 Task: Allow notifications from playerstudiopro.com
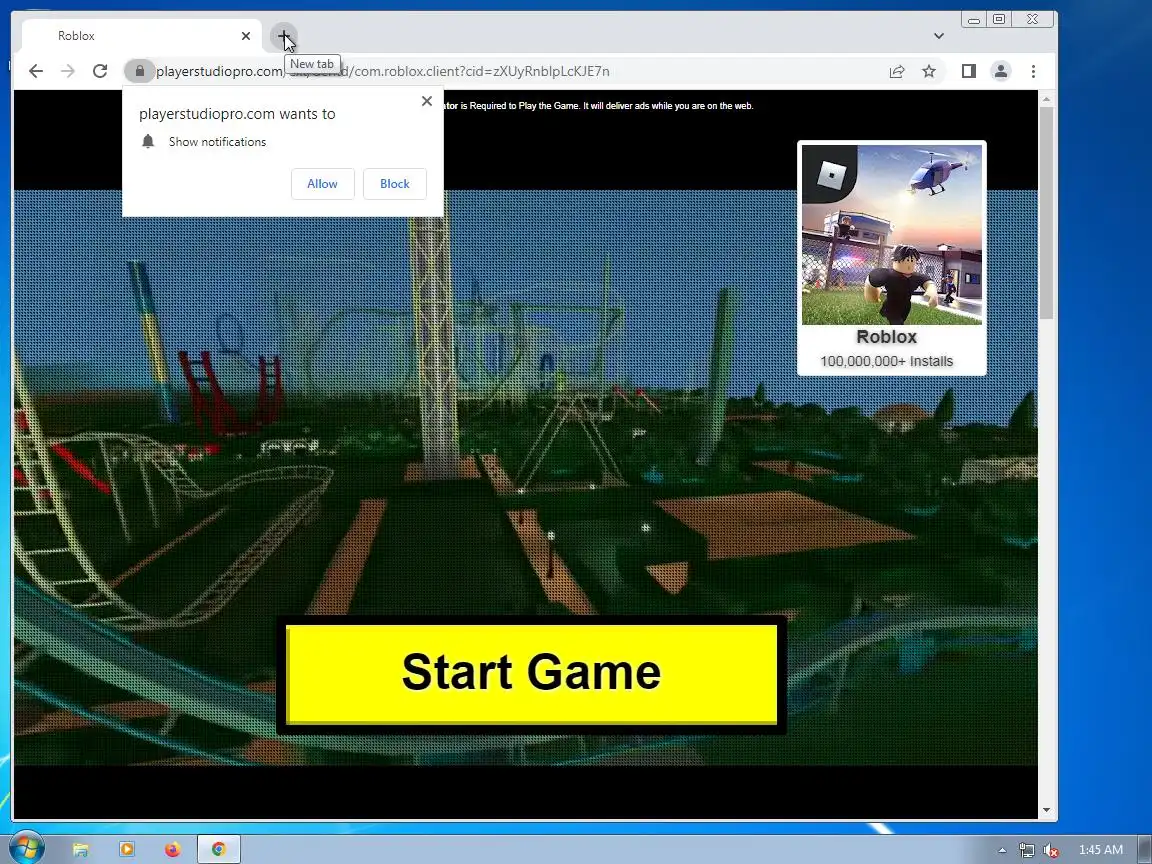[323, 184]
